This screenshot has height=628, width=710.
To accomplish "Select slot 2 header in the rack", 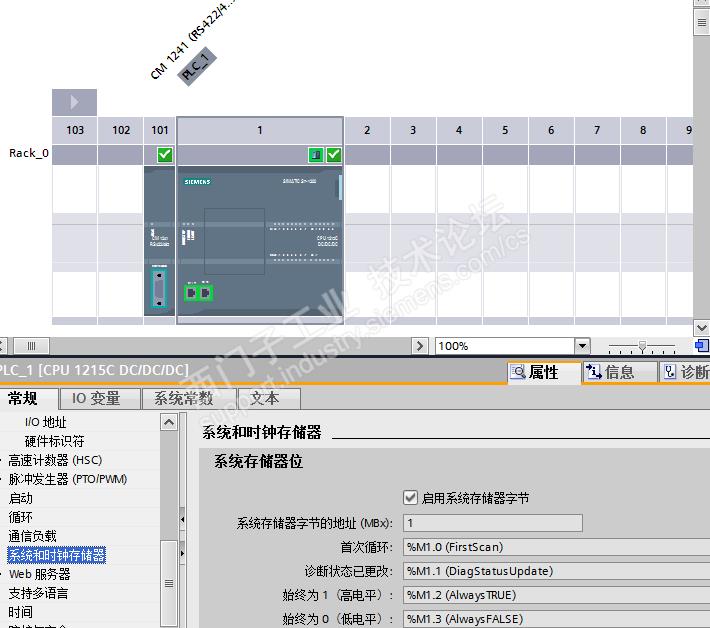I will (x=367, y=130).
